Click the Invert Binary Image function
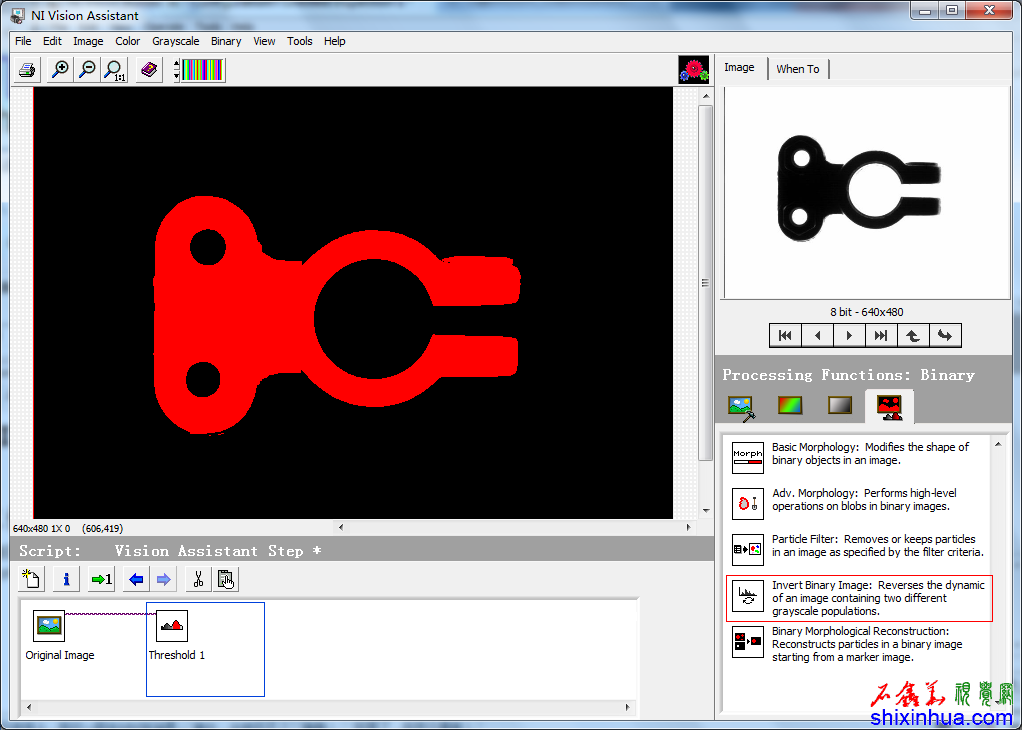Screen dimensions: 1022x730 [x=859, y=598]
